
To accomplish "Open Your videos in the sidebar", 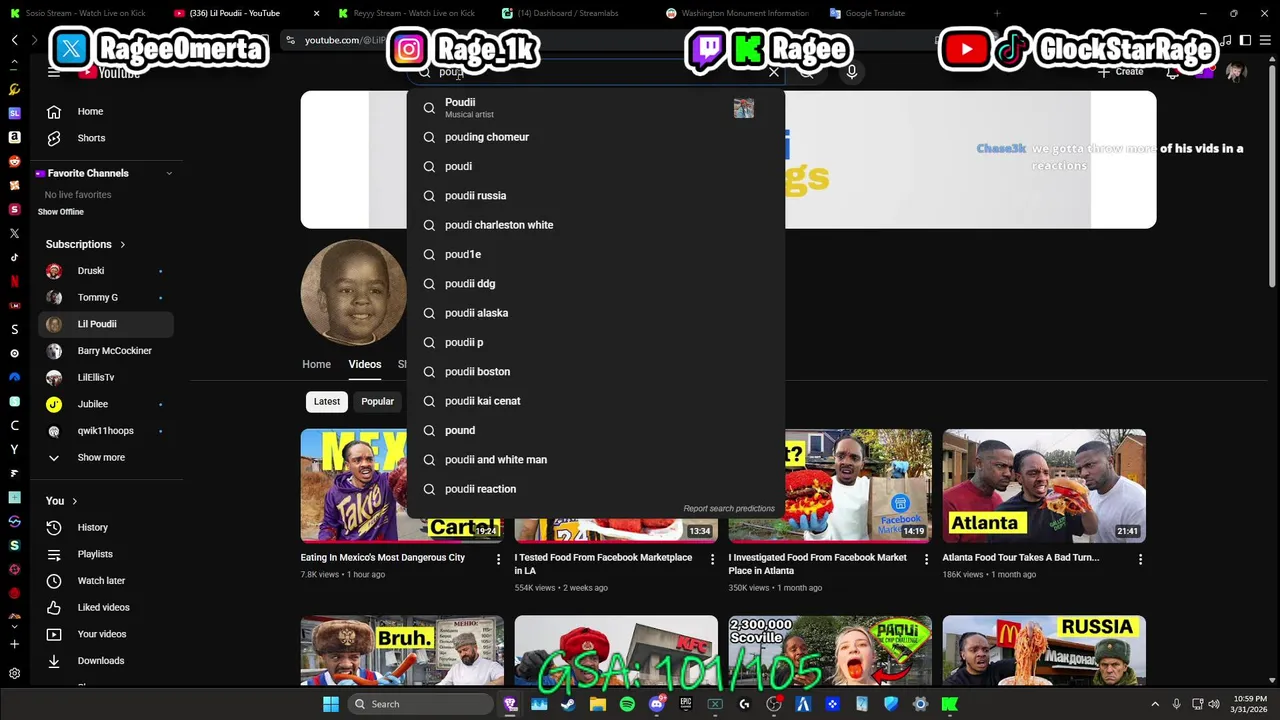I will point(105,634).
